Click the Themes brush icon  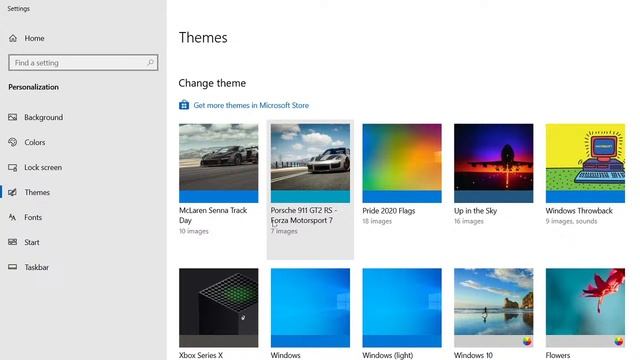point(13,192)
